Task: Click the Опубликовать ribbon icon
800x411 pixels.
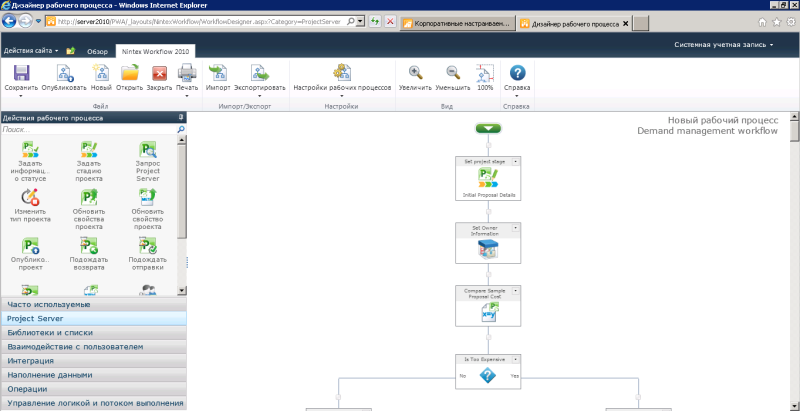Action: click(x=64, y=73)
